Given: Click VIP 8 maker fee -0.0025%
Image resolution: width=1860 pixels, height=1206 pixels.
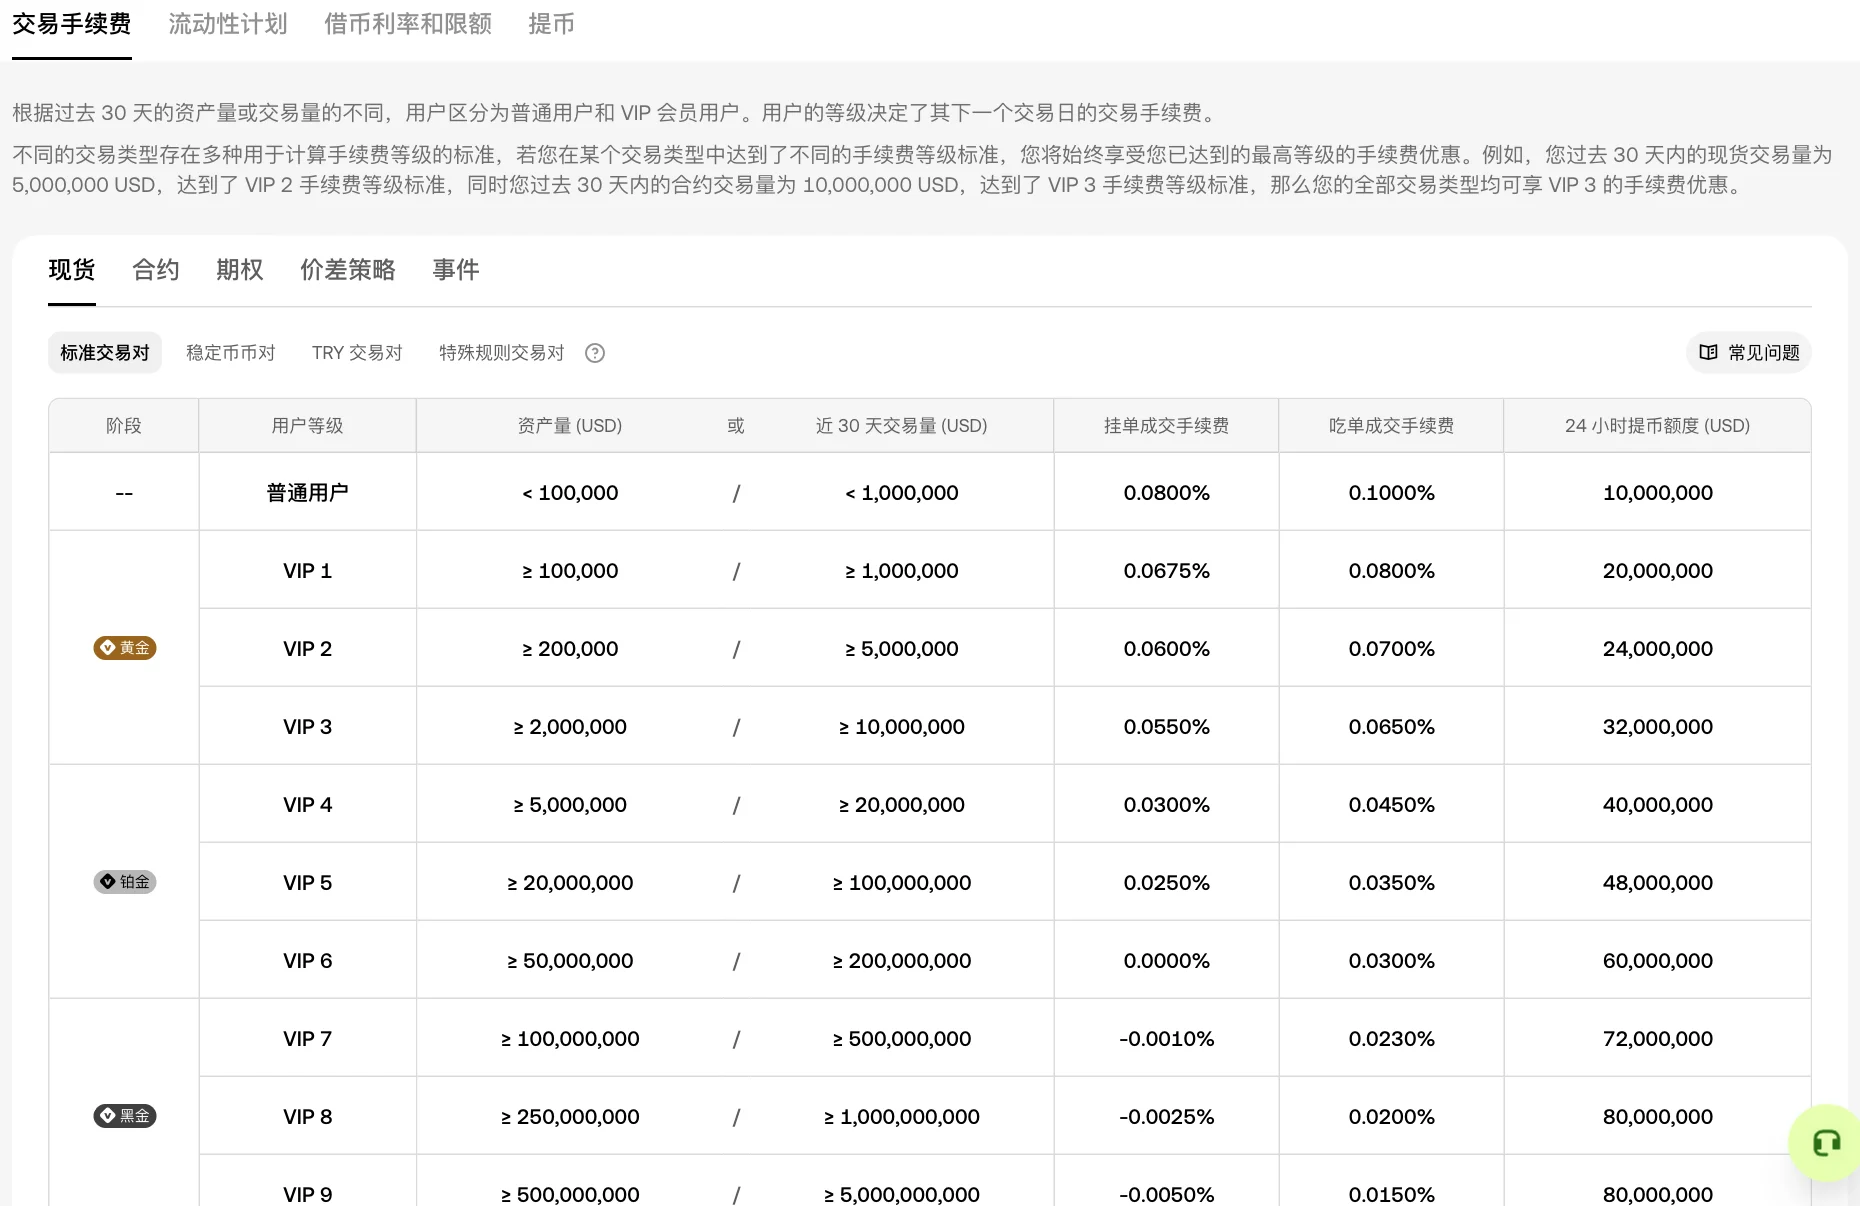Looking at the screenshot, I should pos(1166,1117).
